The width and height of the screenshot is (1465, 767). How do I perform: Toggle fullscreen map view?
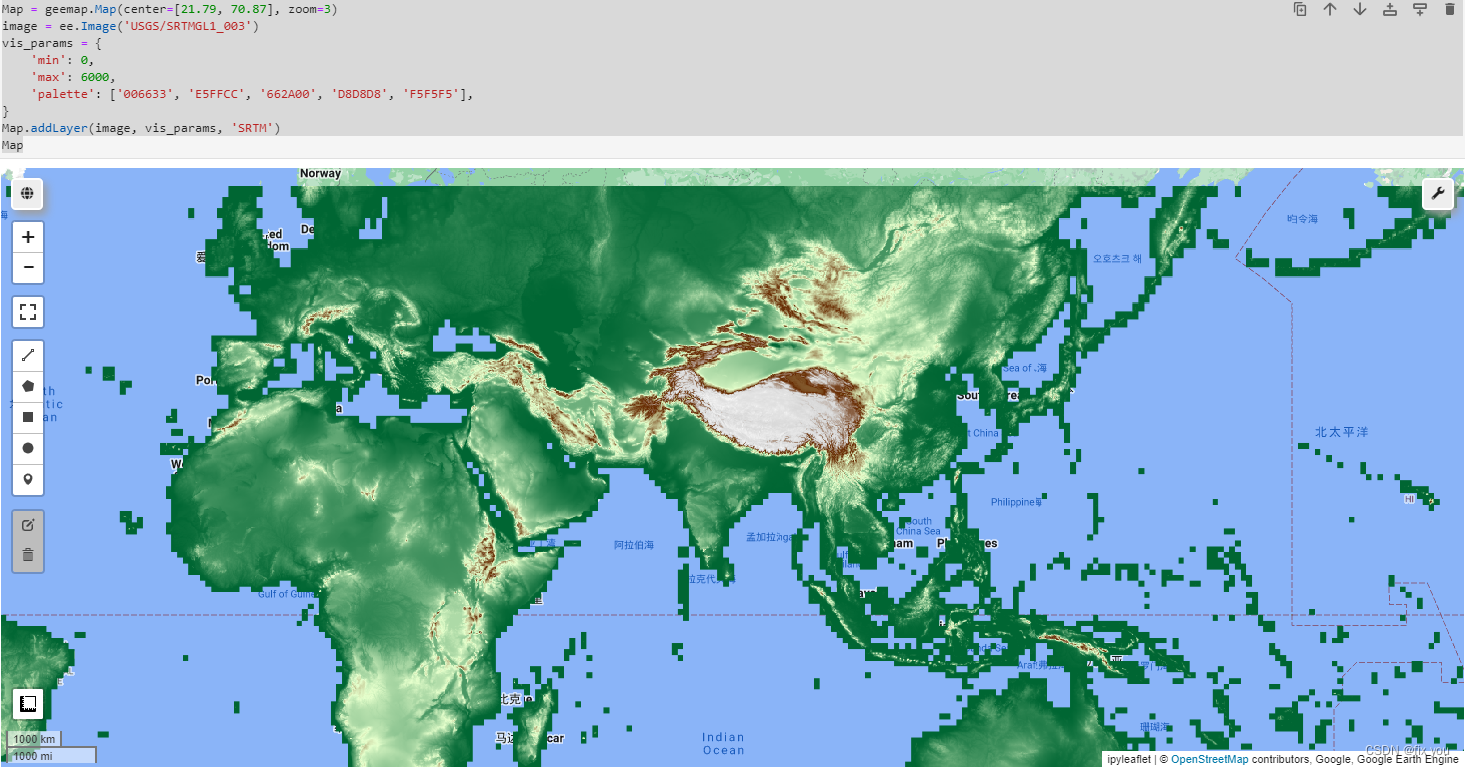point(28,312)
